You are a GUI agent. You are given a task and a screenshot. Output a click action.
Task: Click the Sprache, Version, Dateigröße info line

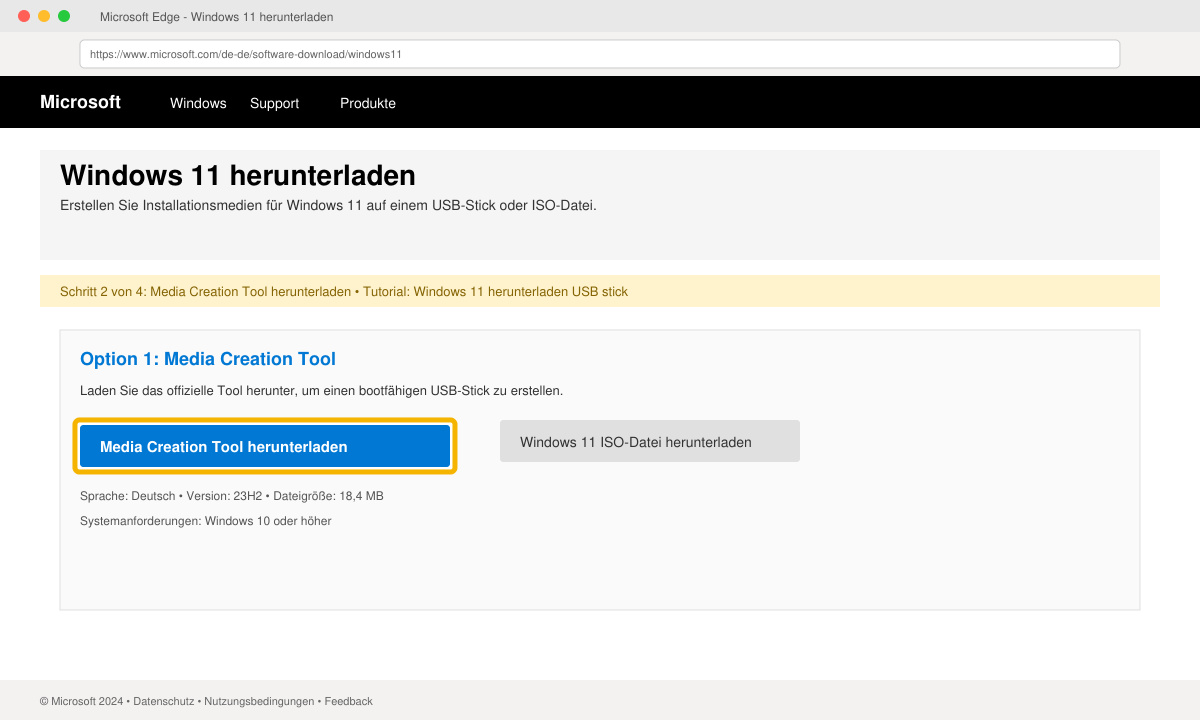(232, 496)
